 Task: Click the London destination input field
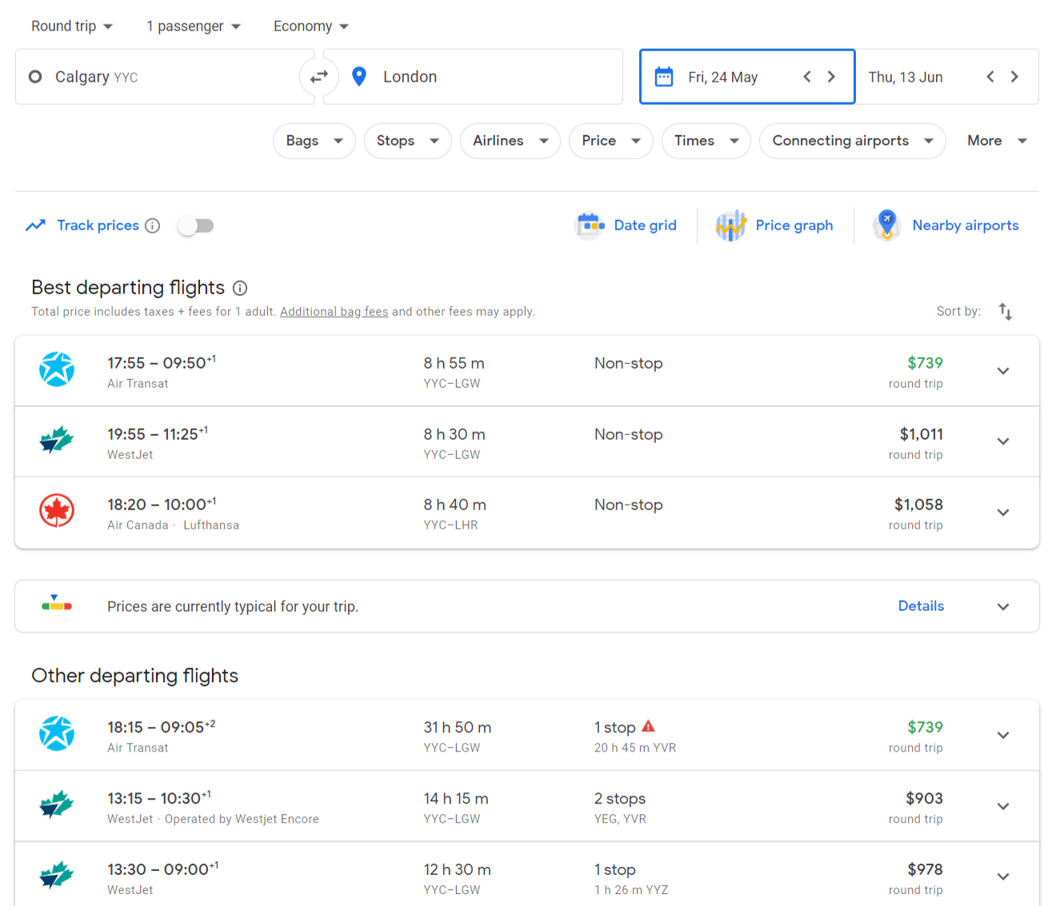point(470,76)
